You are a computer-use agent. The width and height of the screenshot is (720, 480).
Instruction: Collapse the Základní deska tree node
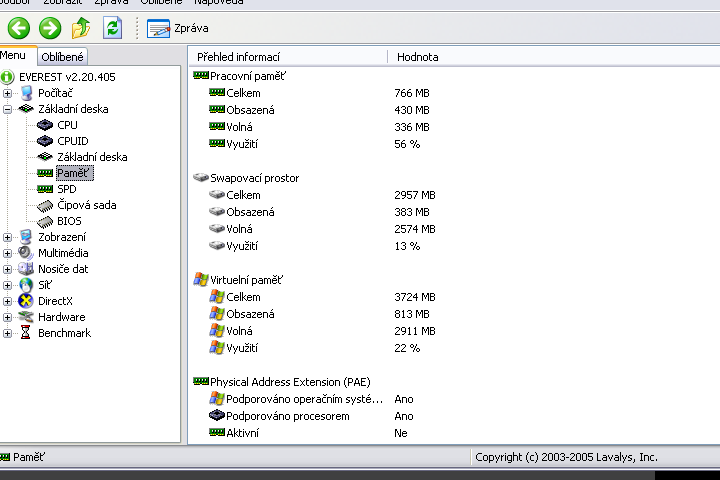pyautogui.click(x=8, y=109)
